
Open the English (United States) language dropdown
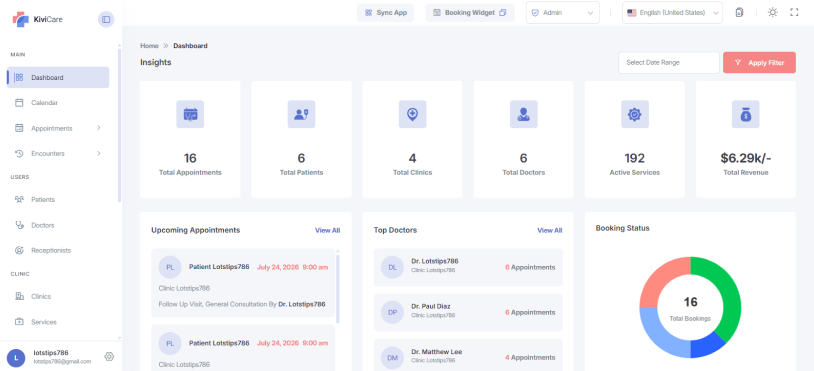[672, 12]
